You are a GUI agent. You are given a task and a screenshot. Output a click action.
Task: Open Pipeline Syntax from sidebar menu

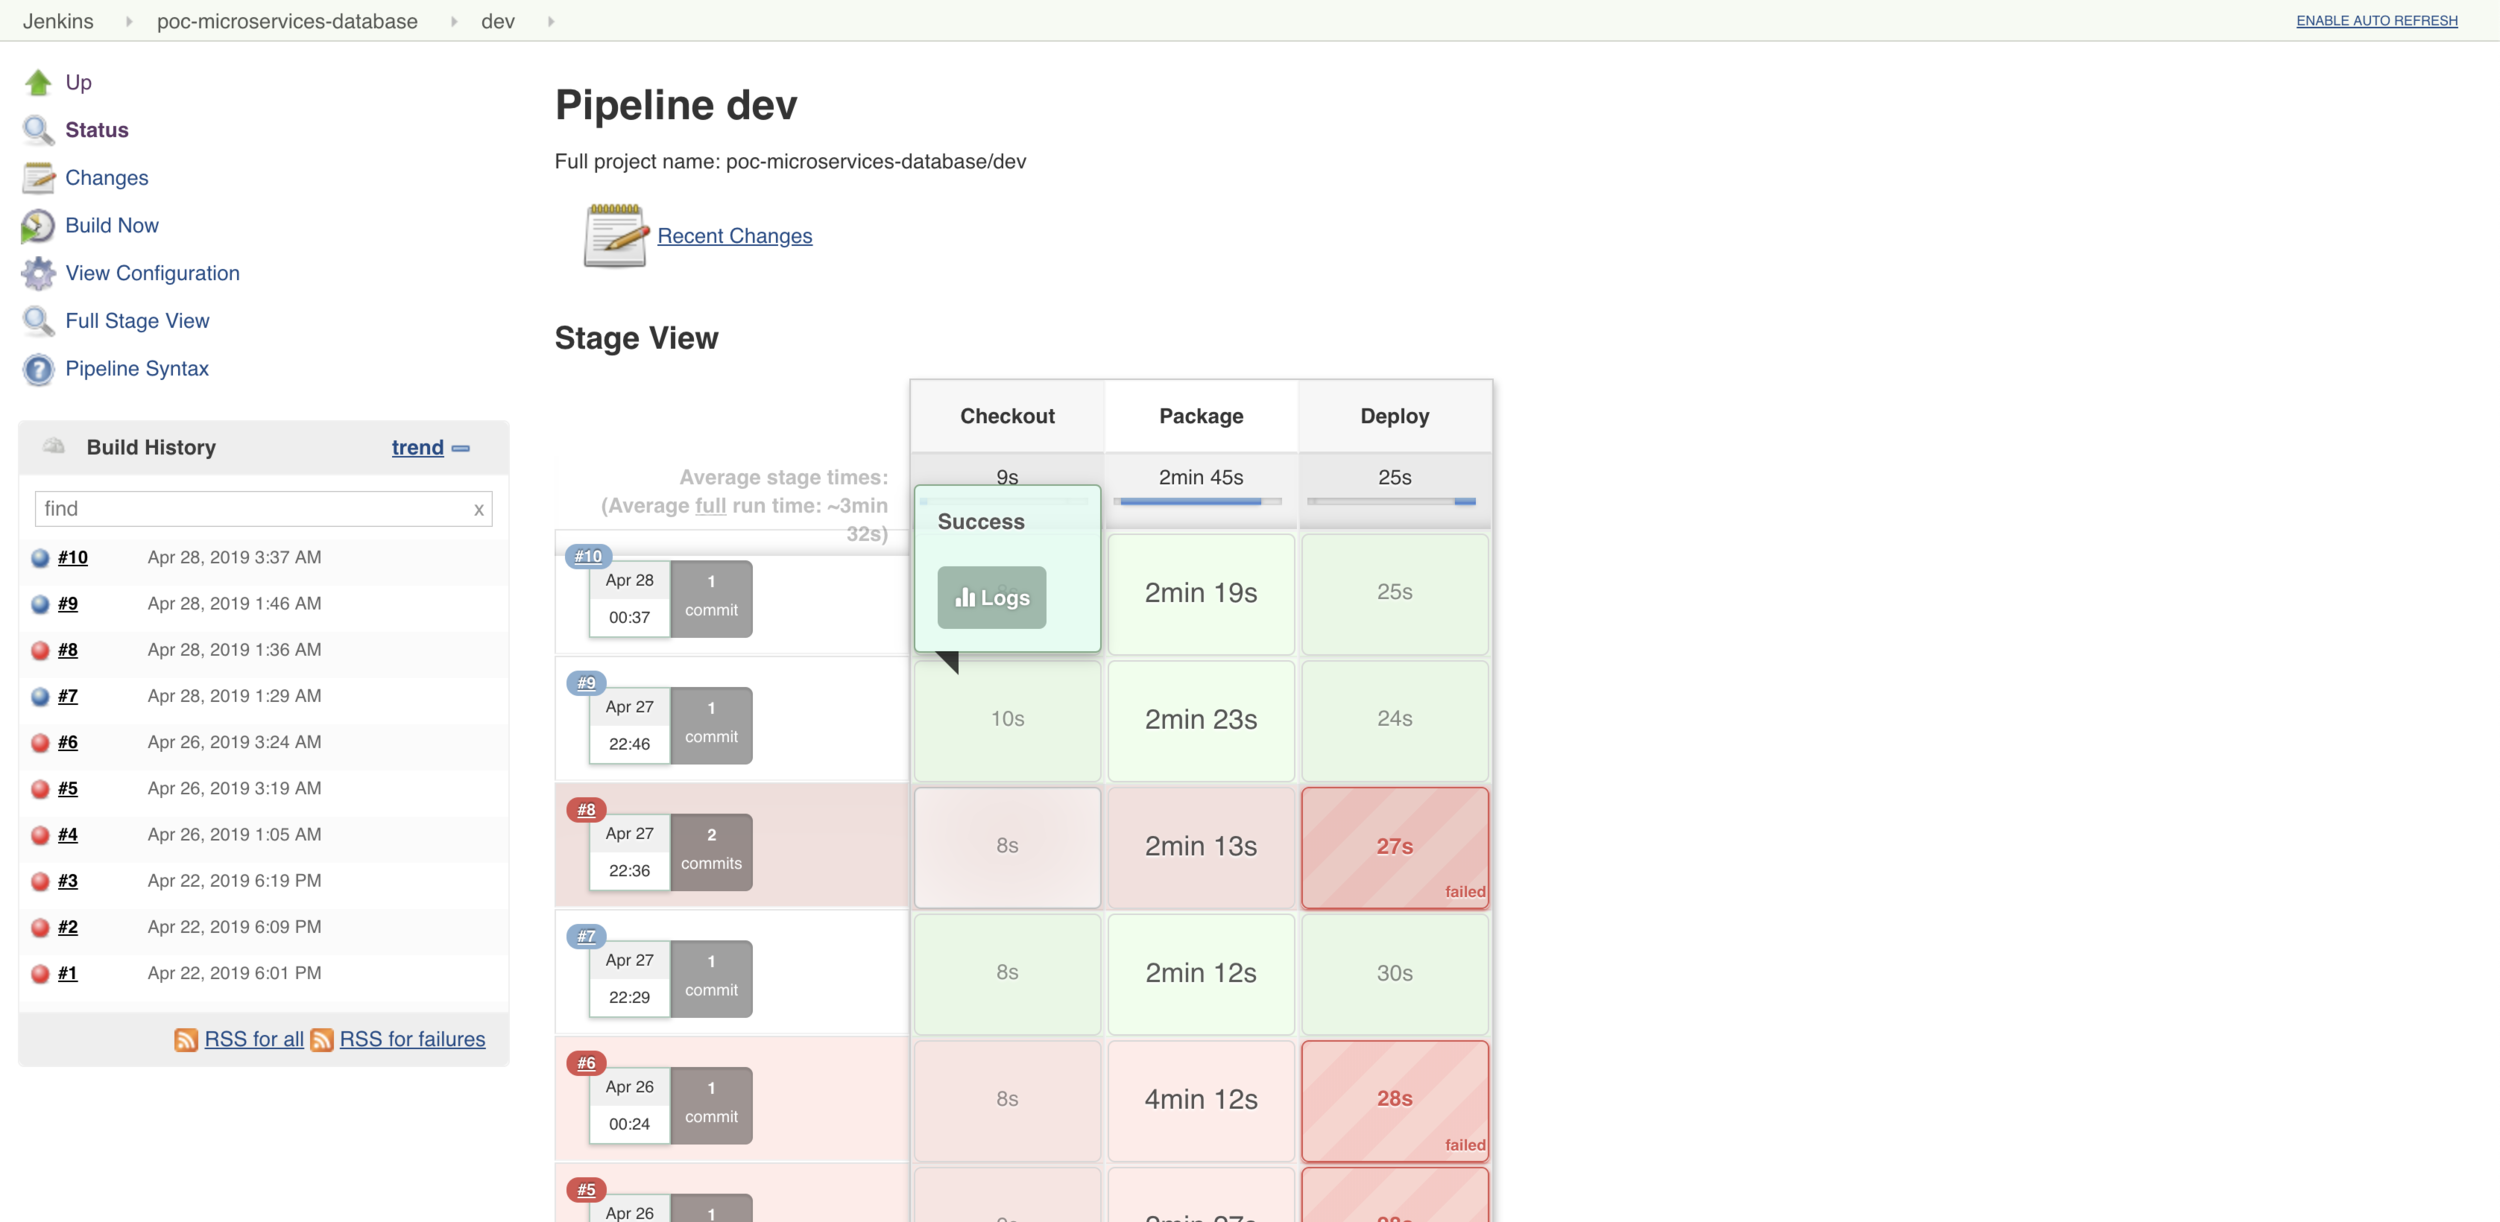[137, 369]
